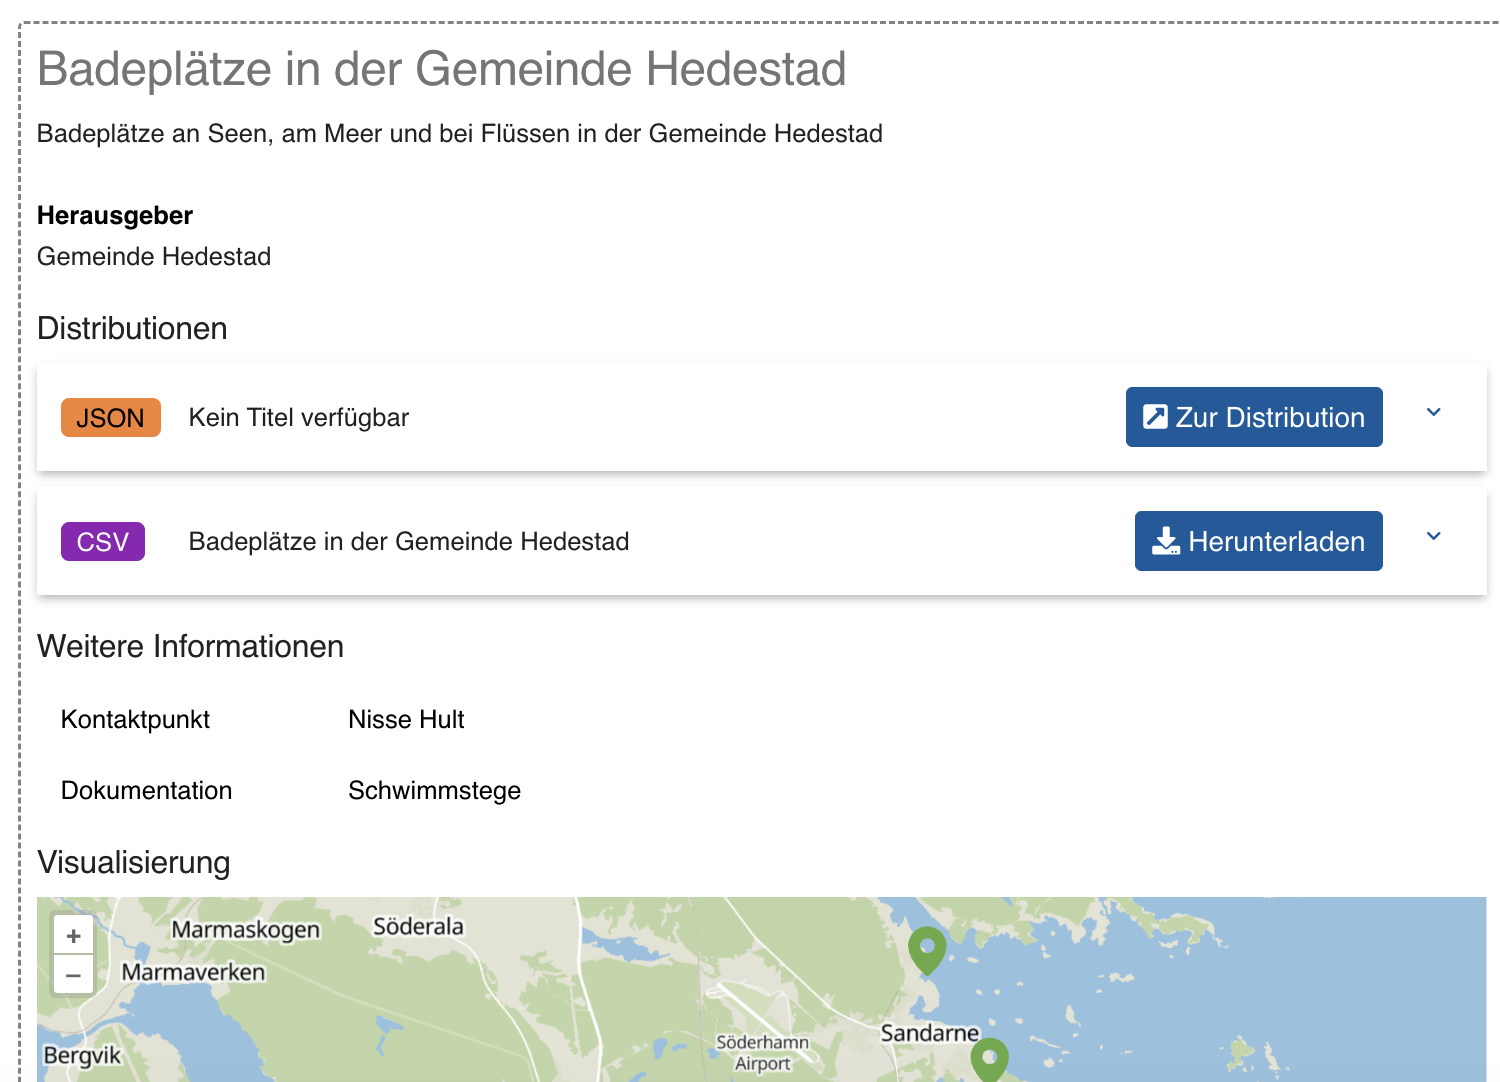Click the CSV format badge

tap(103, 542)
